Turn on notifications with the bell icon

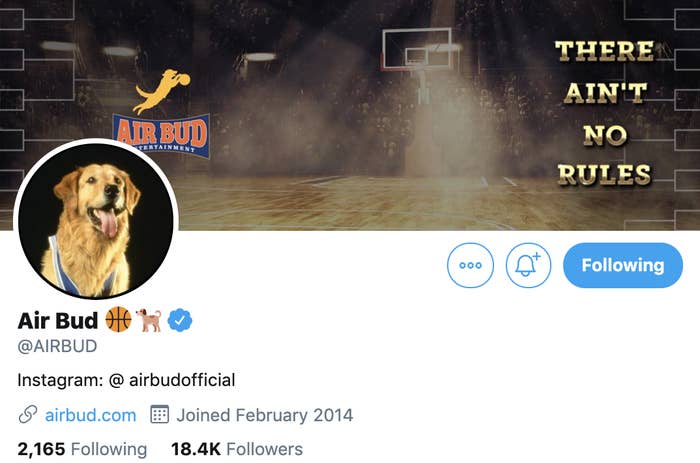click(x=528, y=265)
